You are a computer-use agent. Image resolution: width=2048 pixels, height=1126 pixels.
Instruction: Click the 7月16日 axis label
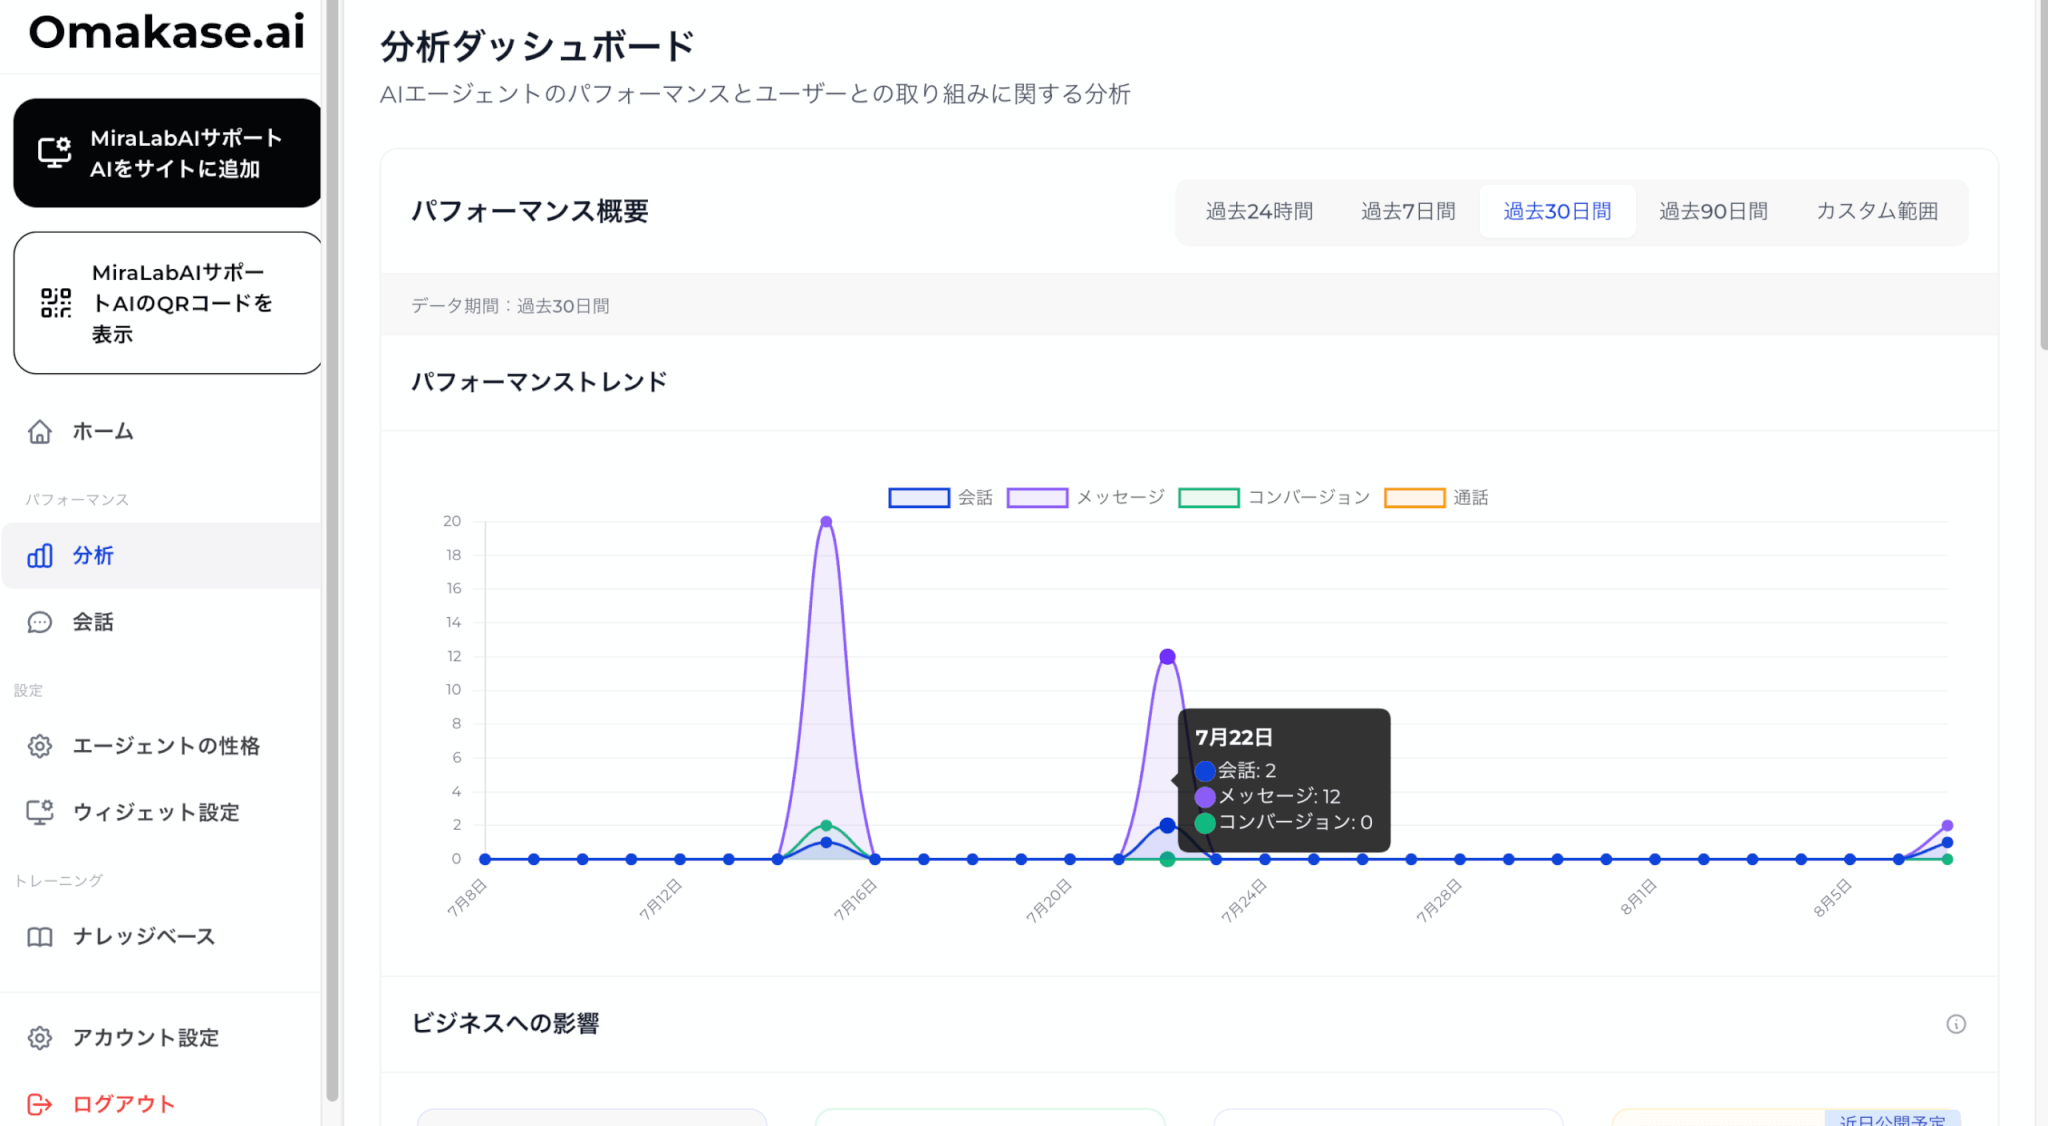855,898
